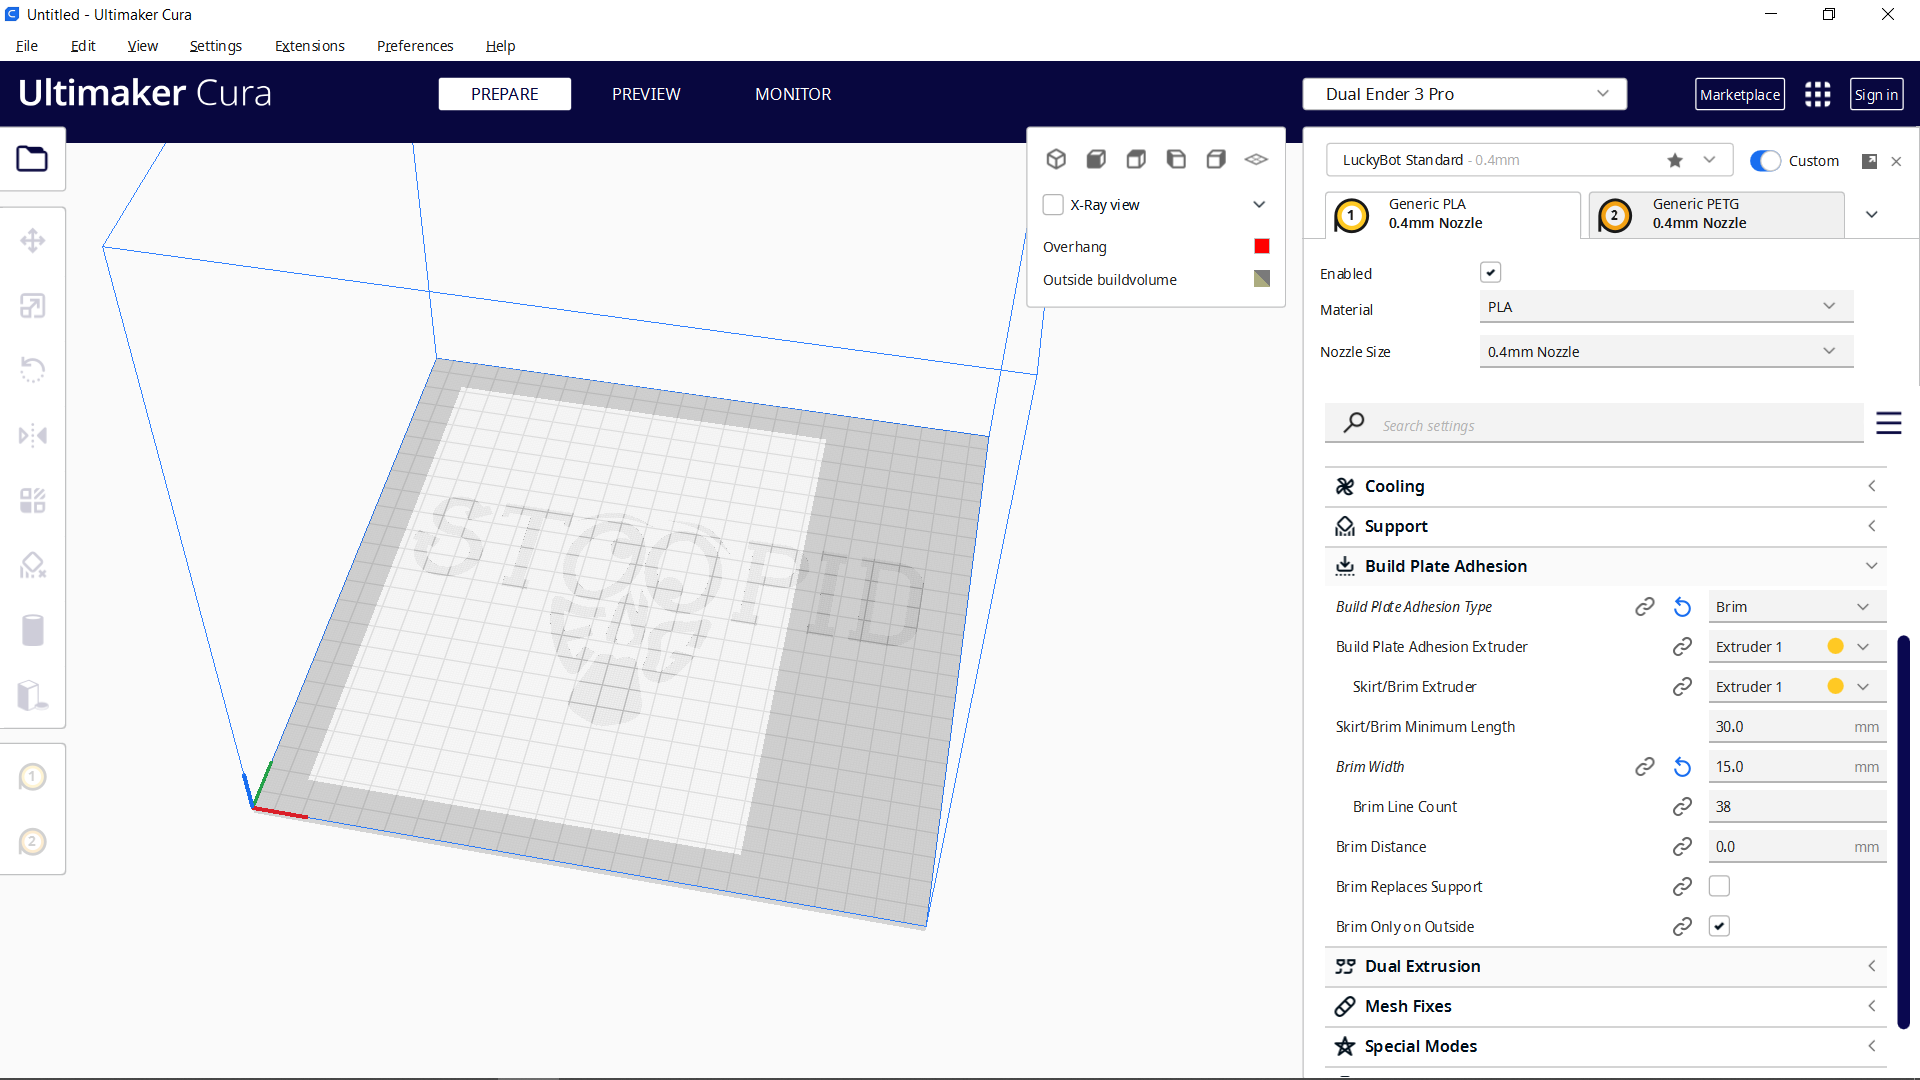Open the application switcher grid icon
Viewport: 1920px width, 1080px height.
1817,94
